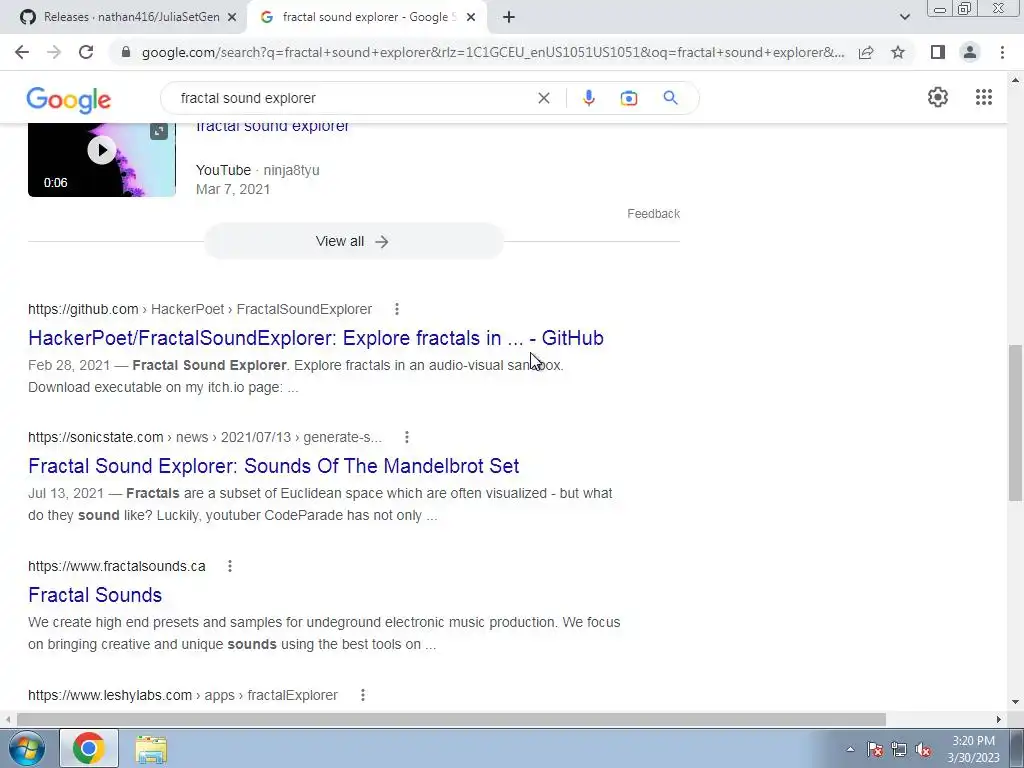Start voice search with microphone icon
The image size is (1024, 768).
588,98
